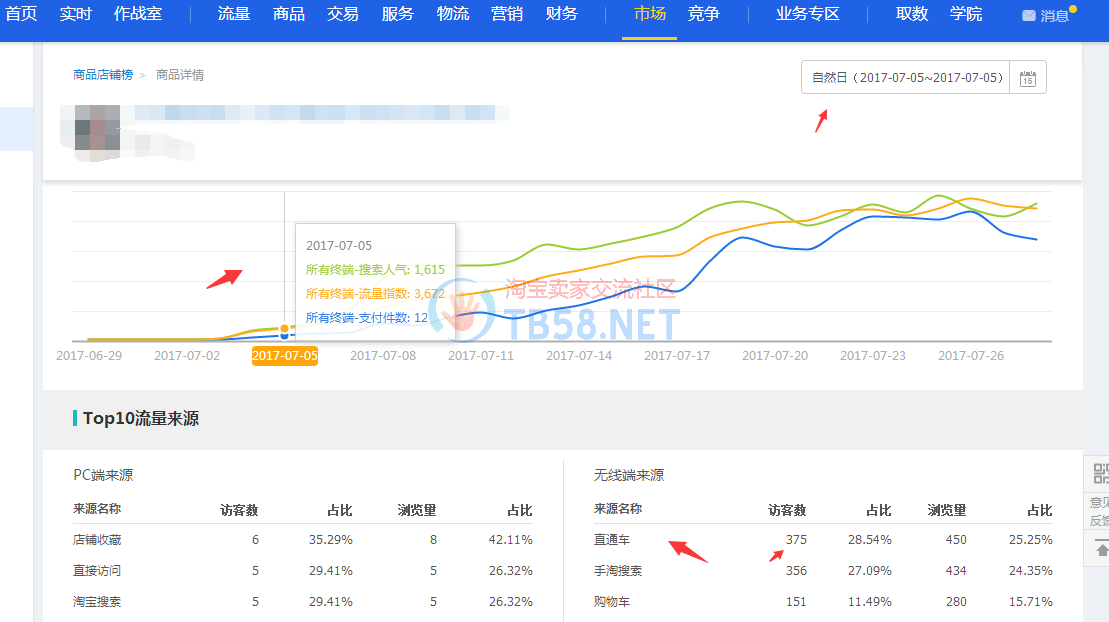The image size is (1109, 622).
Task: Open 学院 in the top navigation
Action: point(966,14)
